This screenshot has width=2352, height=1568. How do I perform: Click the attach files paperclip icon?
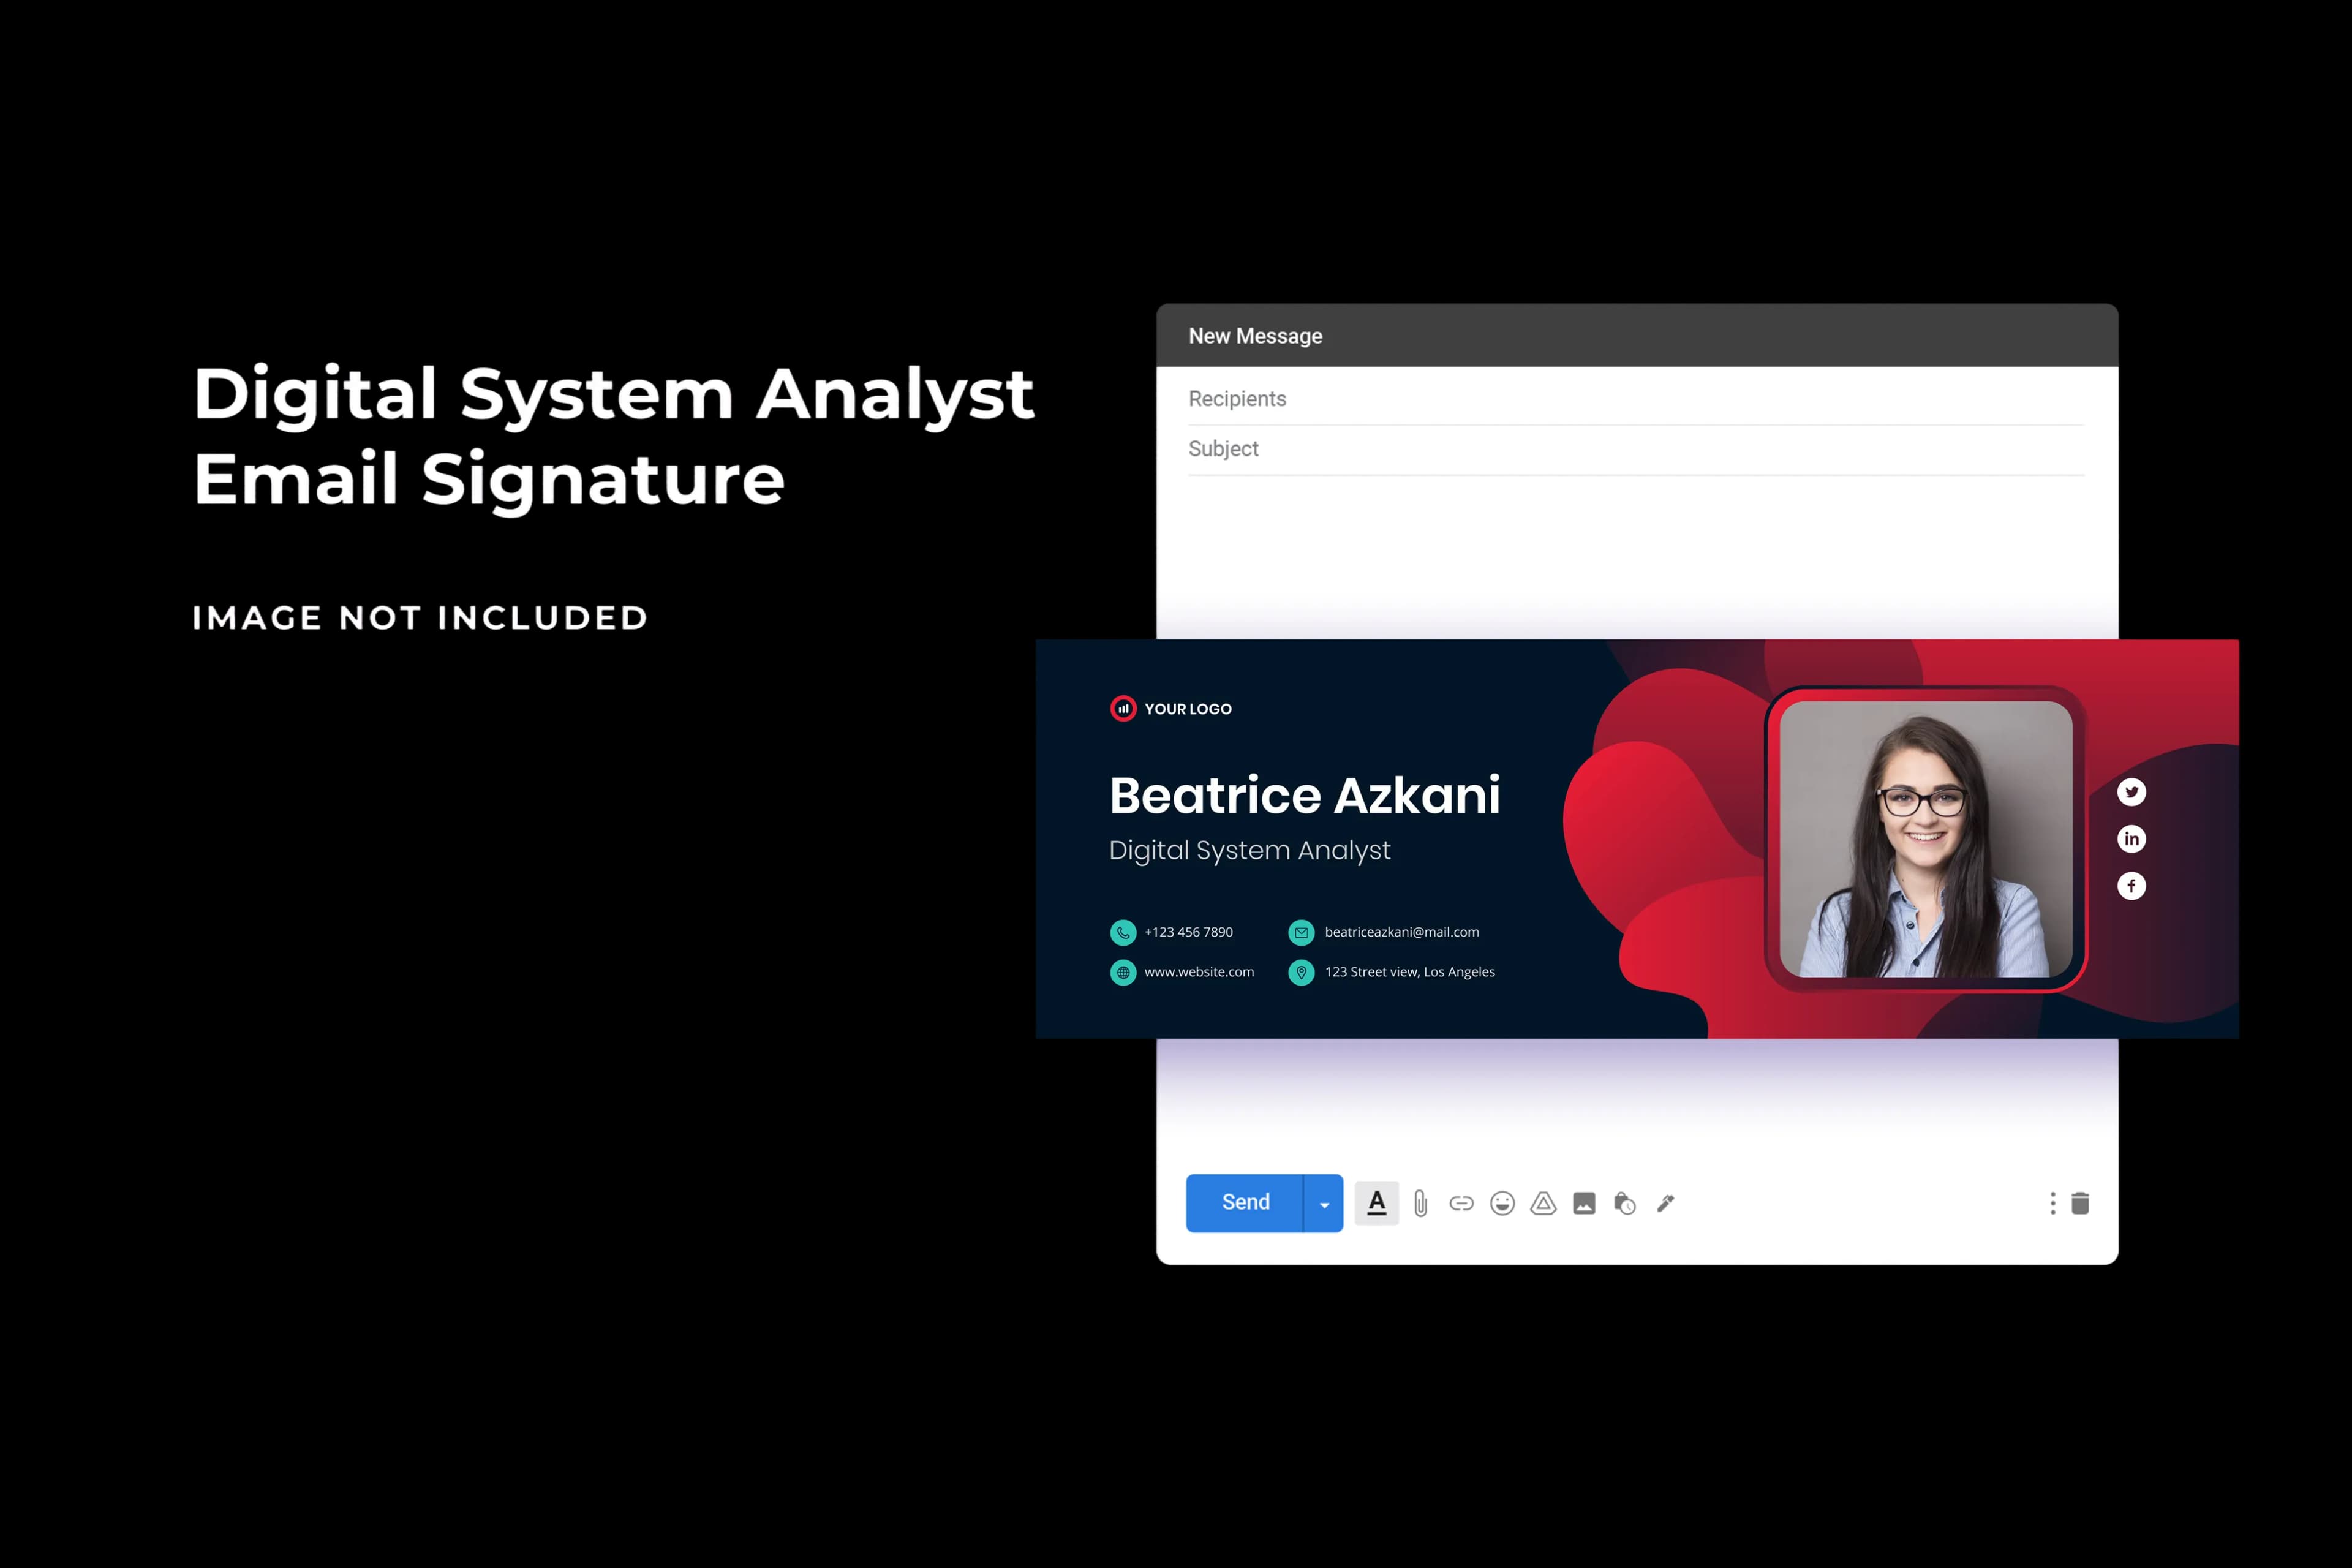[x=1421, y=1204]
